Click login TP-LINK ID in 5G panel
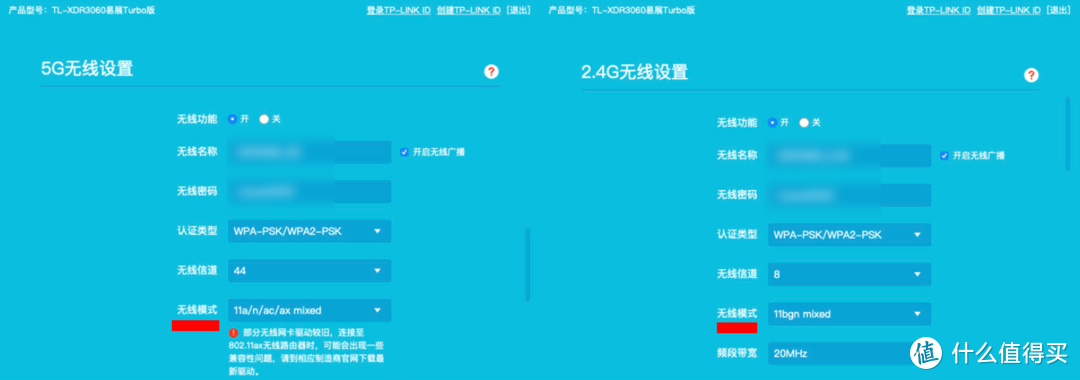 point(399,11)
